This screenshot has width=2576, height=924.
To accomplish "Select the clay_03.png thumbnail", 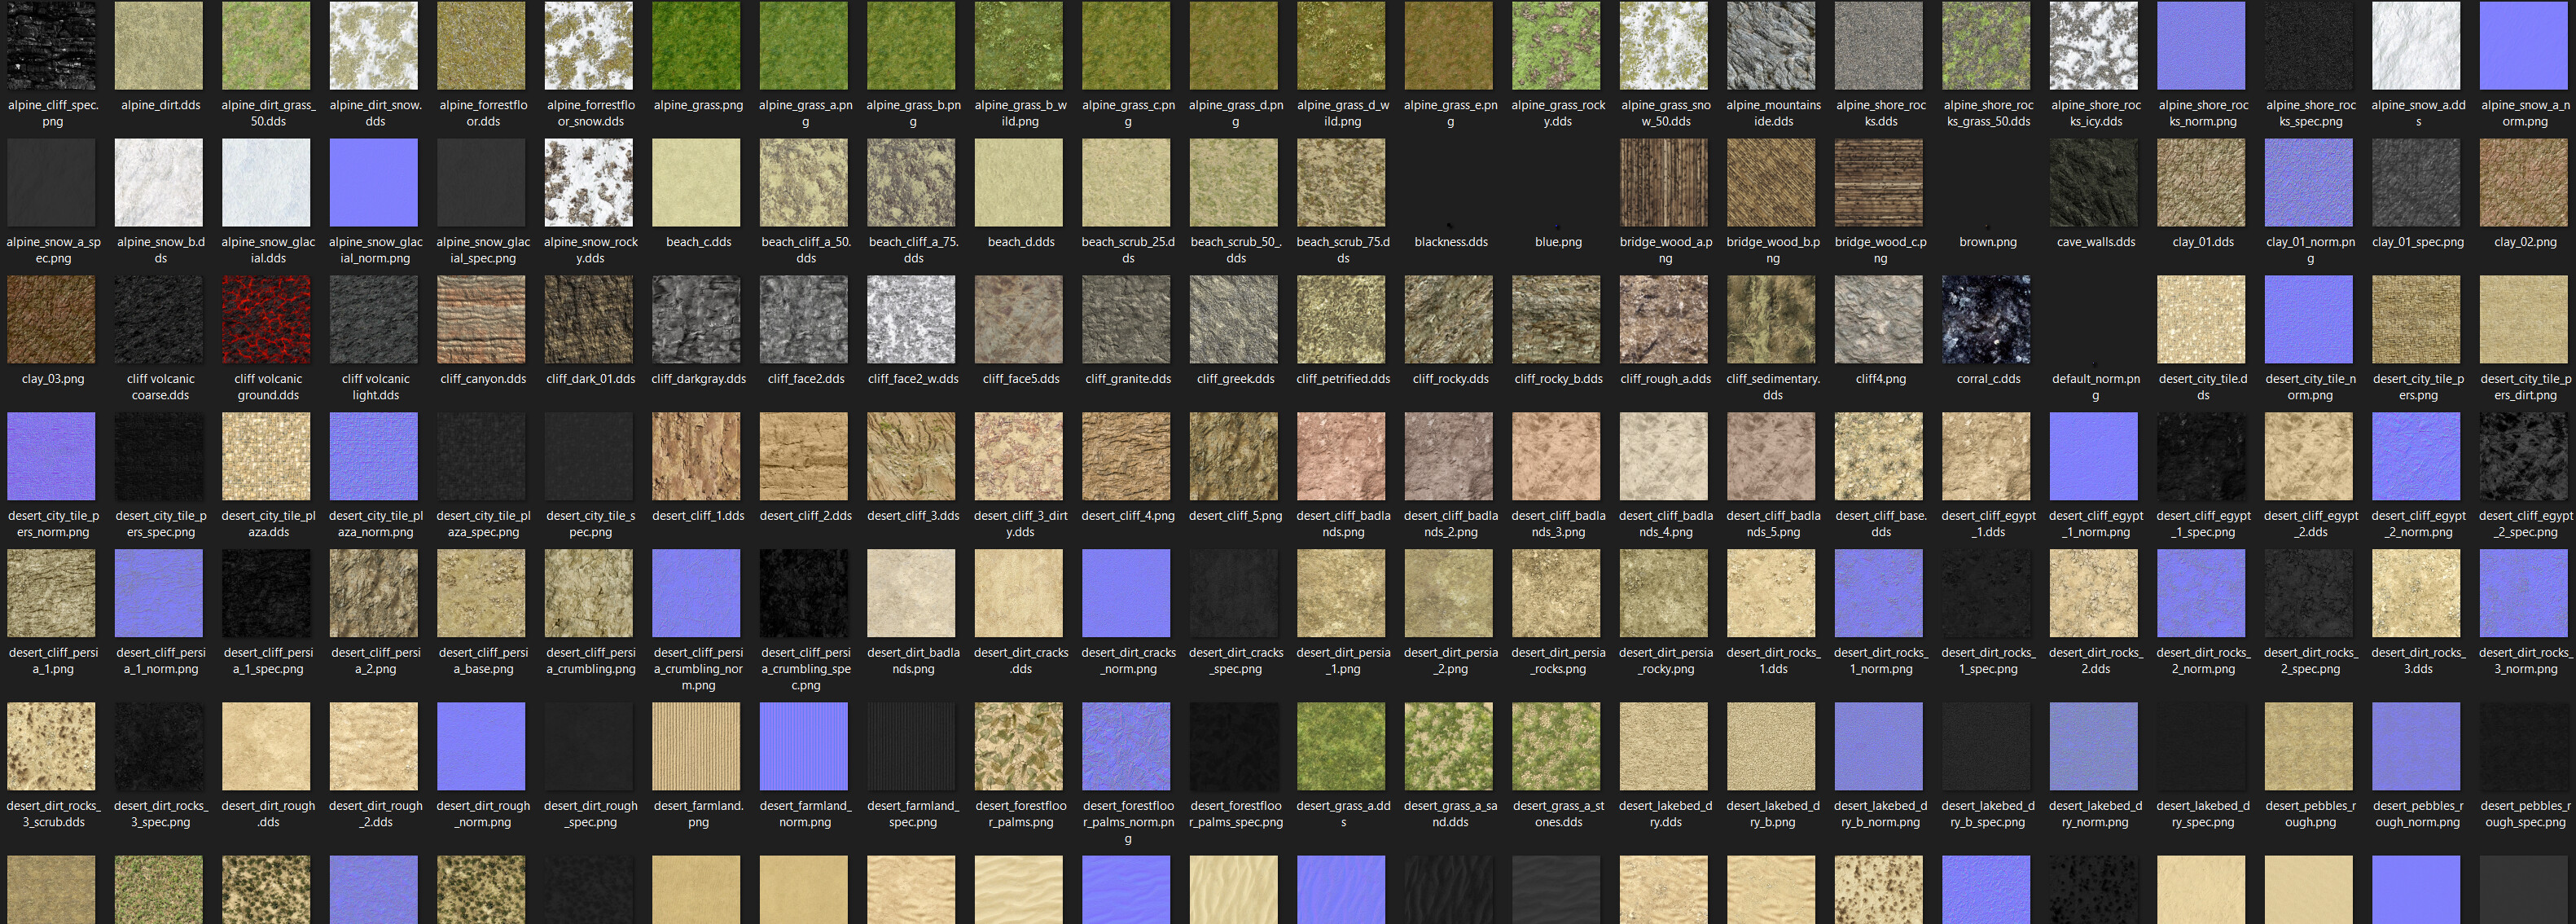I will coord(52,320).
